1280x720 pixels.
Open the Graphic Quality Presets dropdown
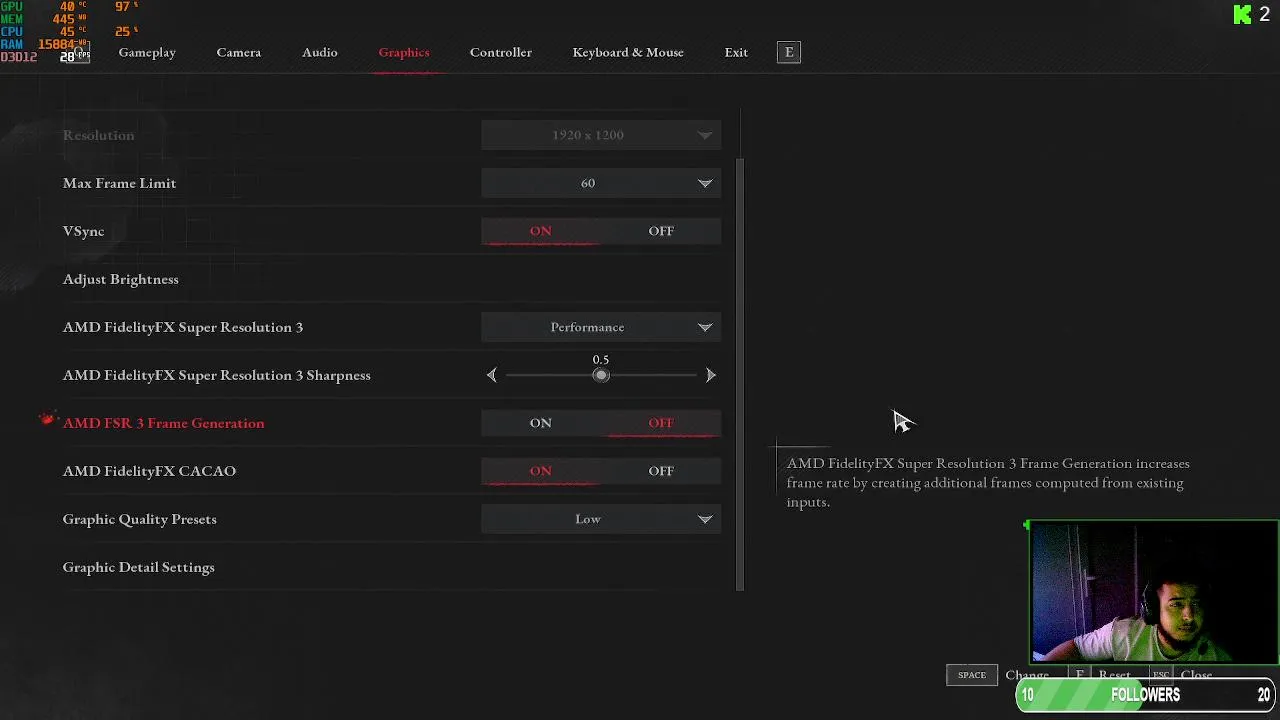coord(601,519)
